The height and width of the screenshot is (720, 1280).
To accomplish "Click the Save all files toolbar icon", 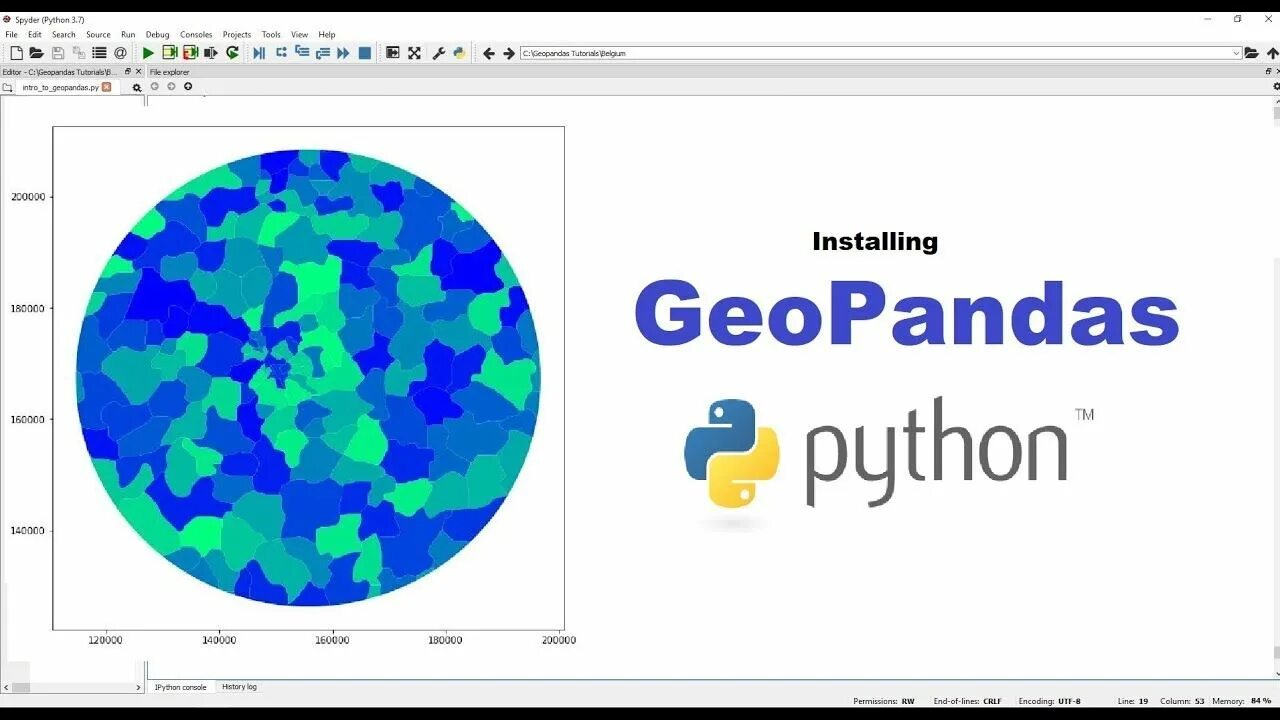I will 79,53.
